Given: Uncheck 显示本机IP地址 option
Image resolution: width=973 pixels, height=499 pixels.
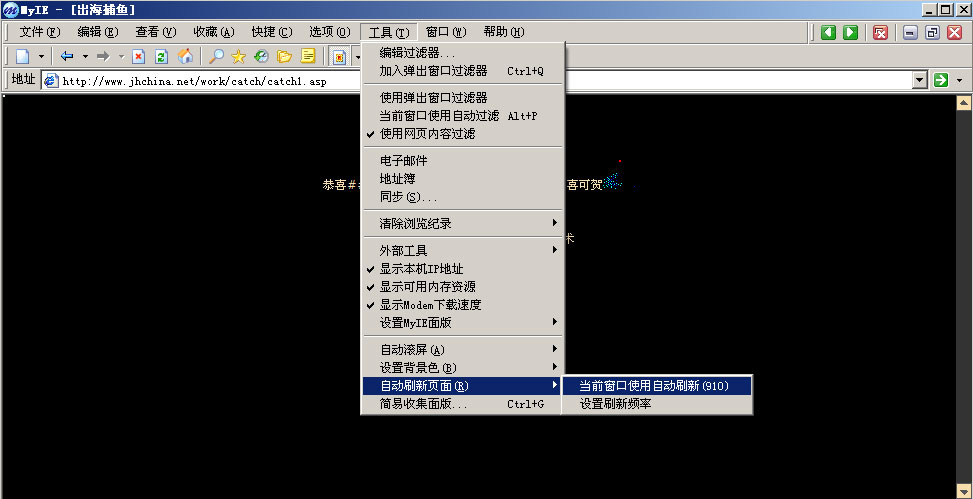Looking at the screenshot, I should (x=462, y=269).
